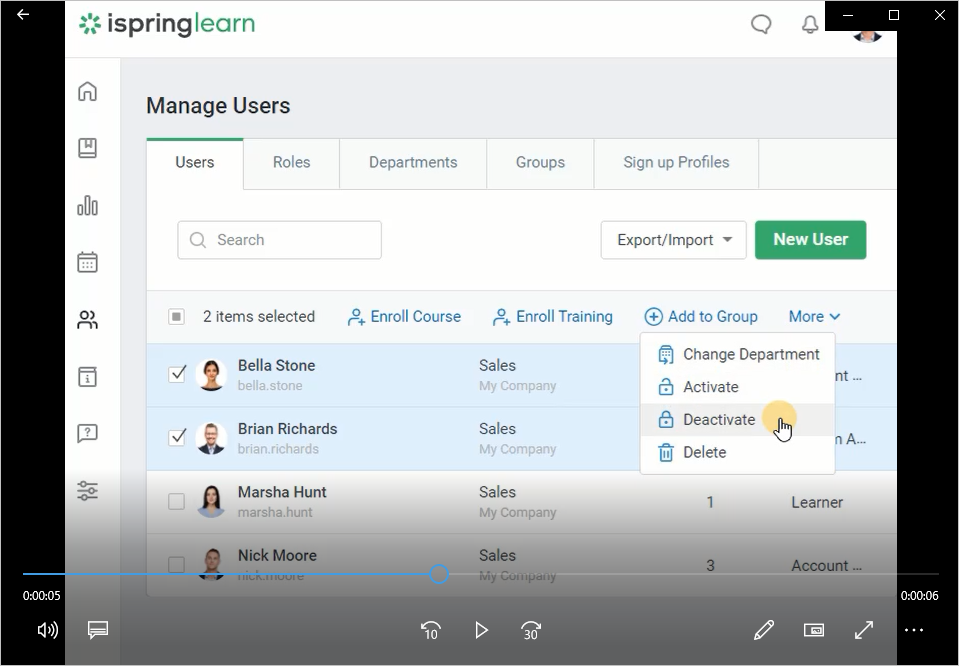This screenshot has height=666, width=959.
Task: Click Add to Group link
Action: [701, 317]
